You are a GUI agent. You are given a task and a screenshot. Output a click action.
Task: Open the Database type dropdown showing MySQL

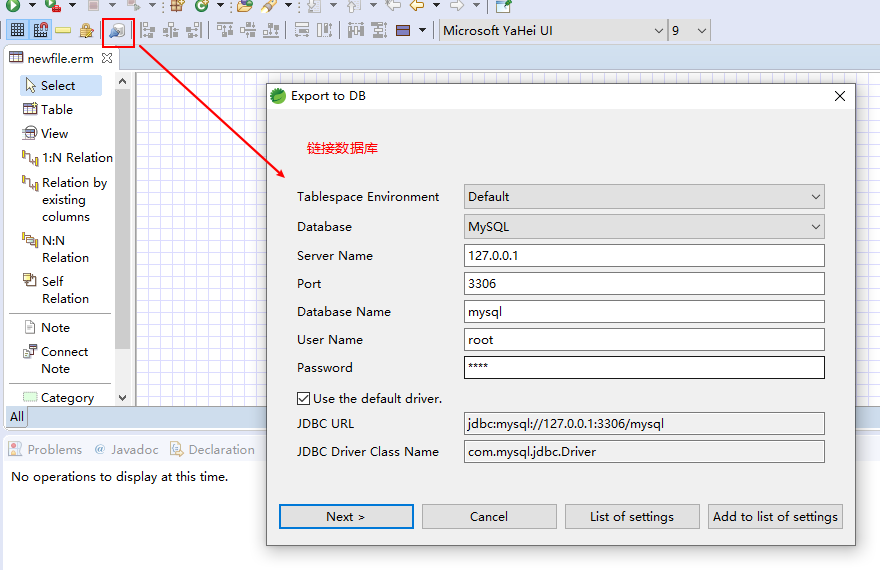(x=644, y=227)
